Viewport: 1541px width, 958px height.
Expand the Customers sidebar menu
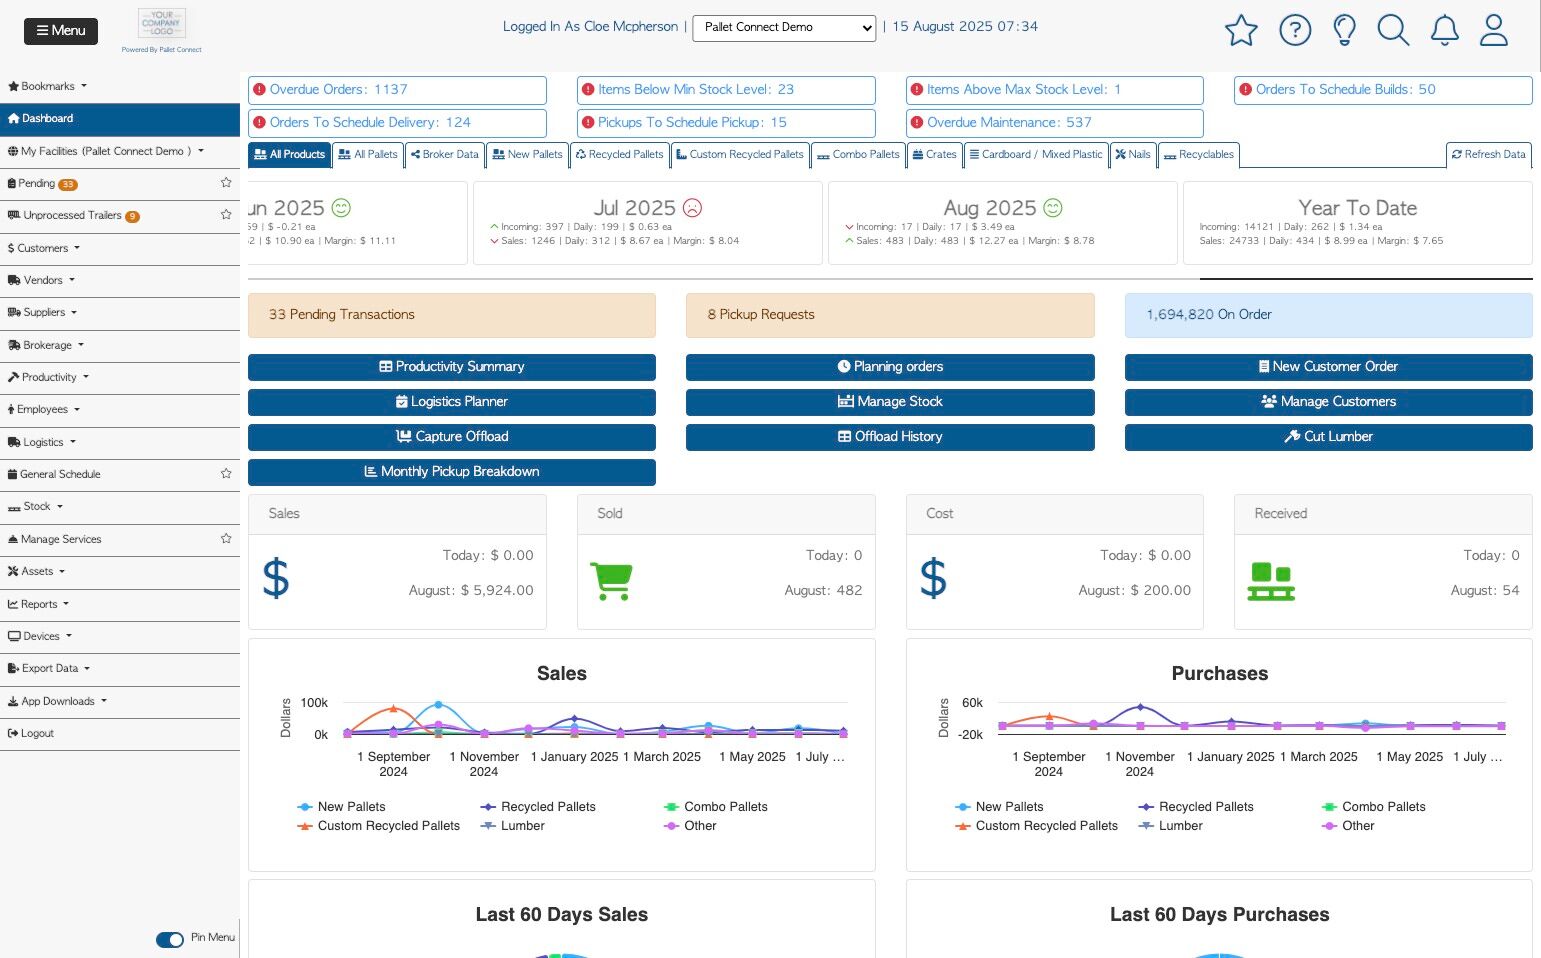coord(44,248)
